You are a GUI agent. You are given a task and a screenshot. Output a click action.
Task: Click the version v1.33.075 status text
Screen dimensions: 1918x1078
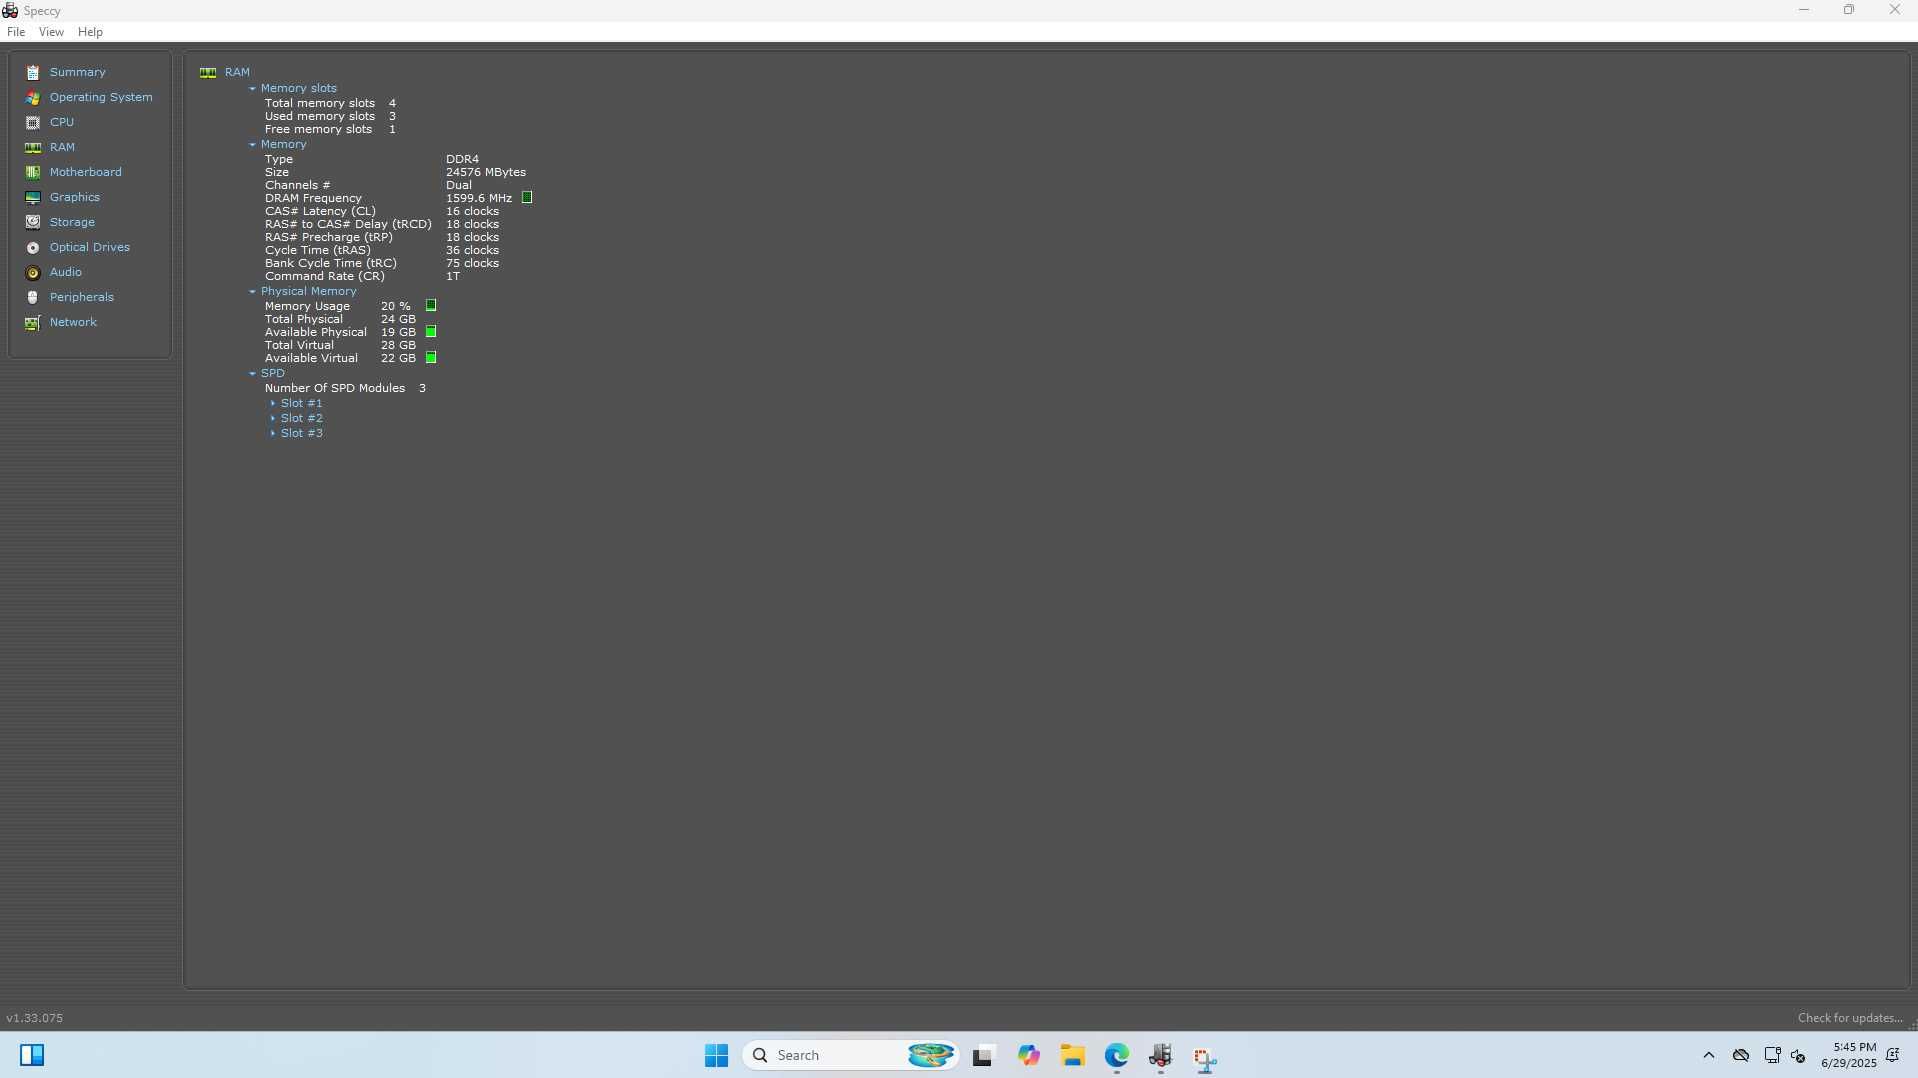[x=35, y=1018]
